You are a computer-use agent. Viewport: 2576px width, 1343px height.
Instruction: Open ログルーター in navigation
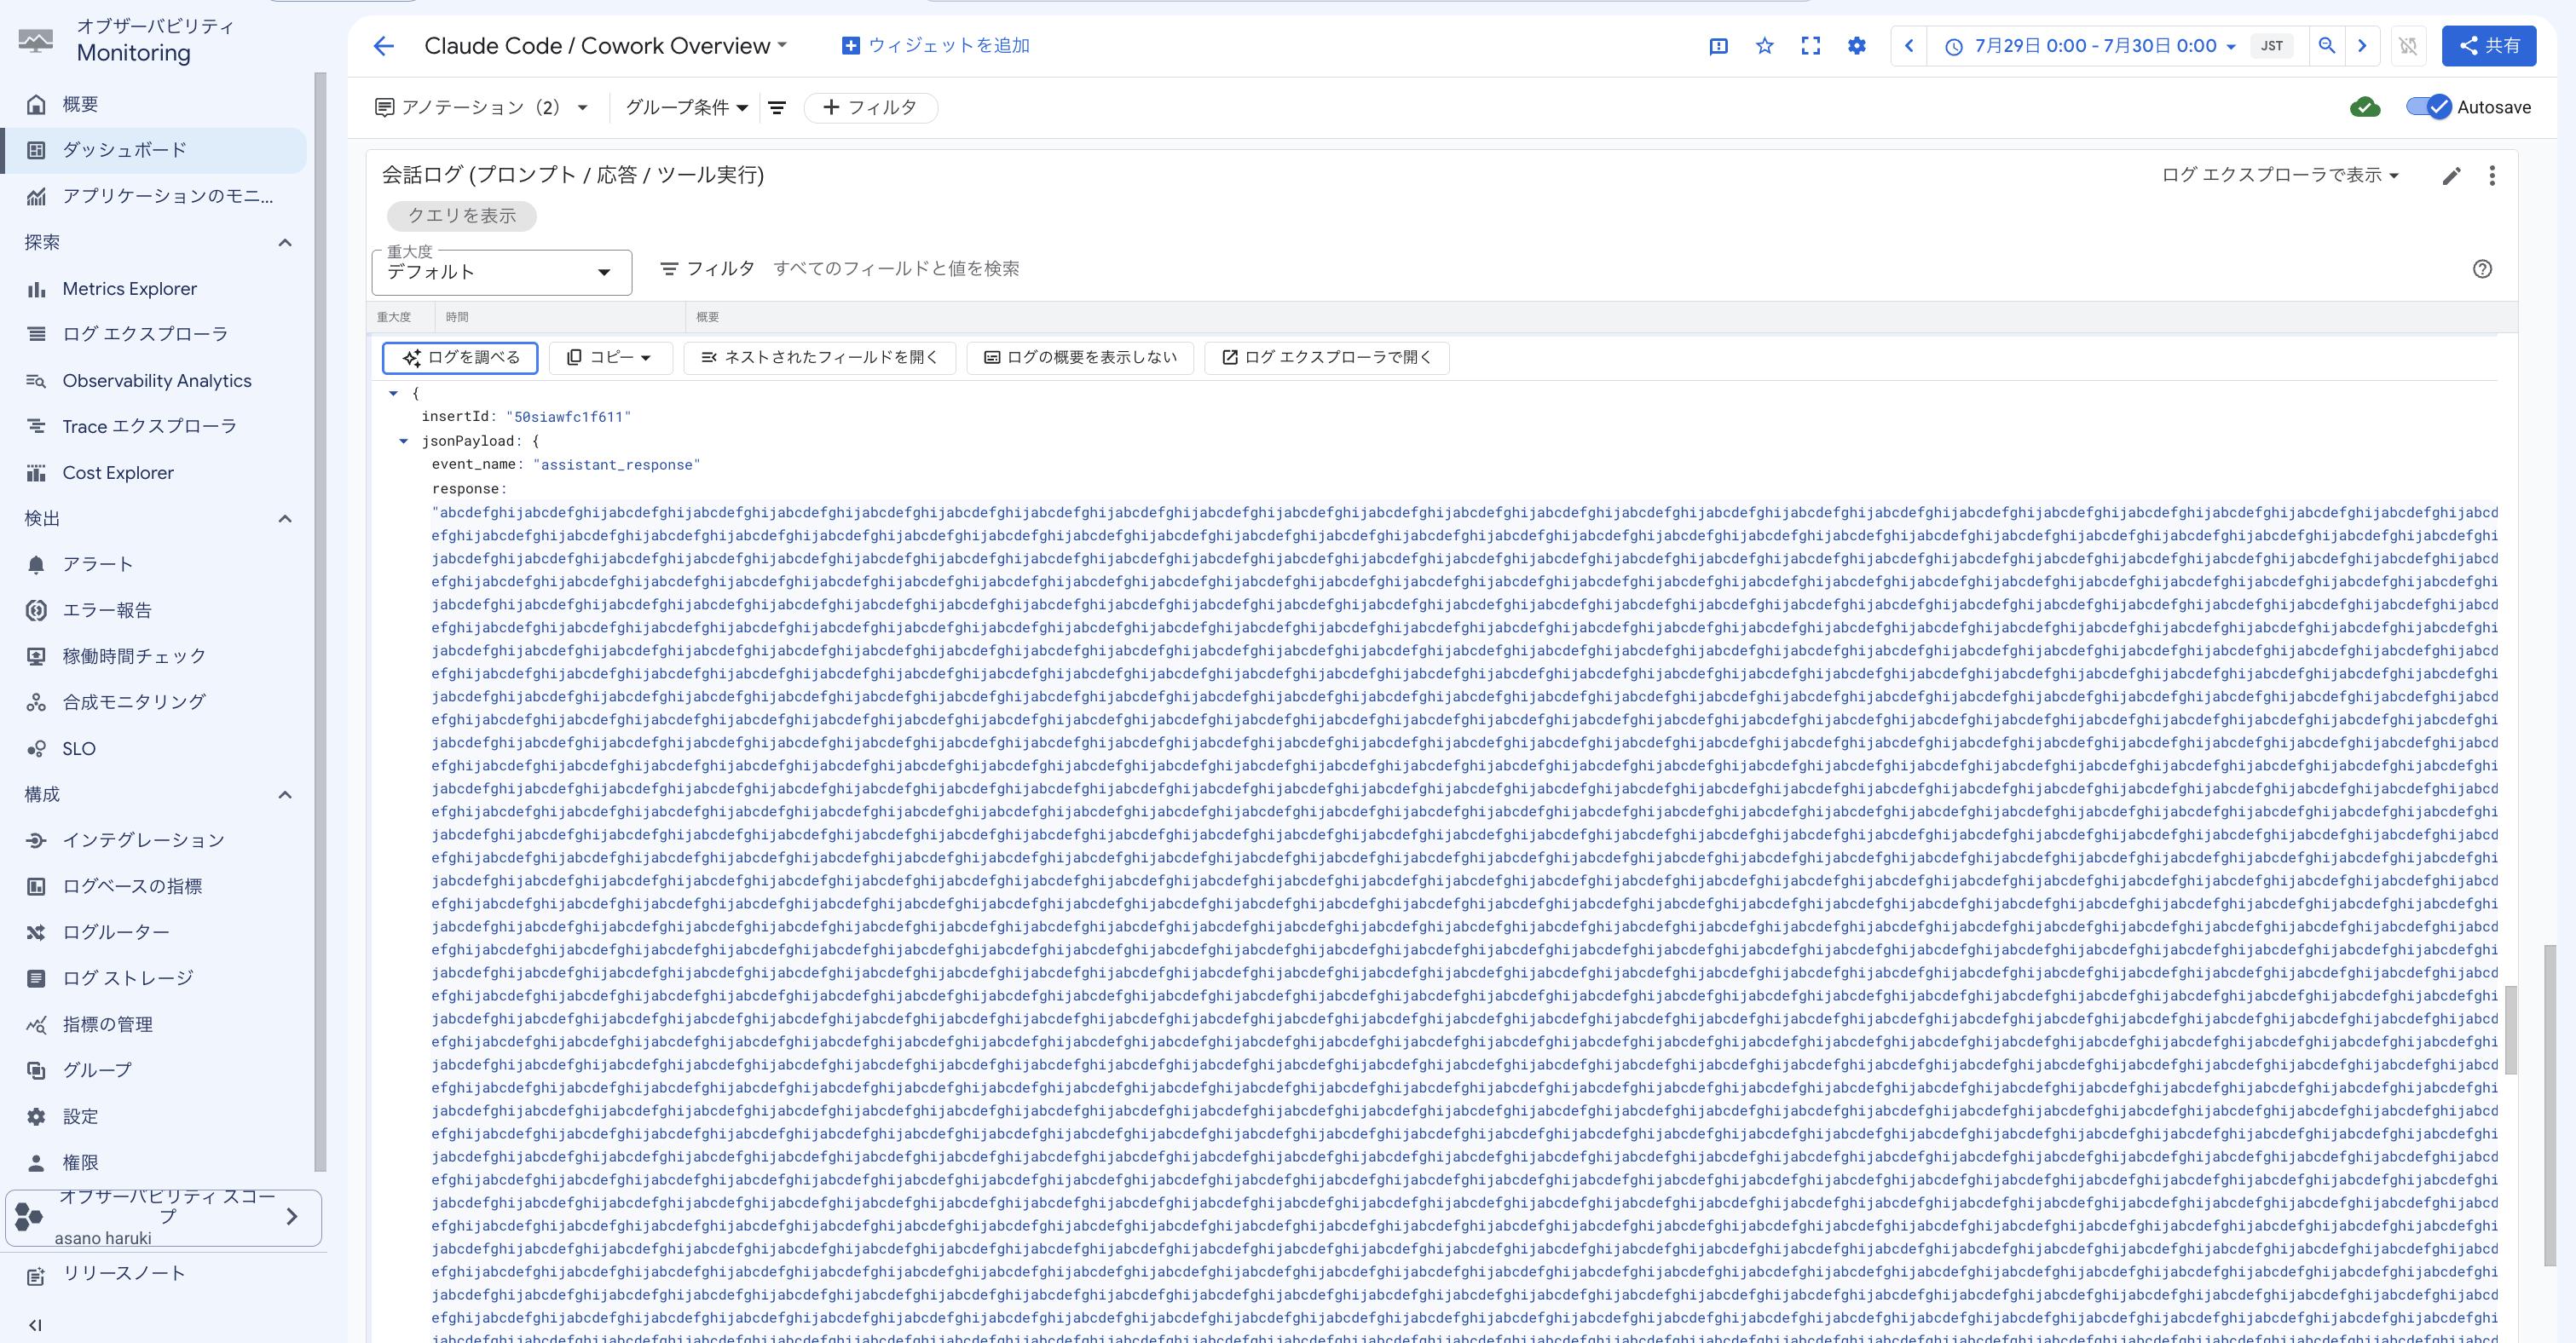click(154, 933)
